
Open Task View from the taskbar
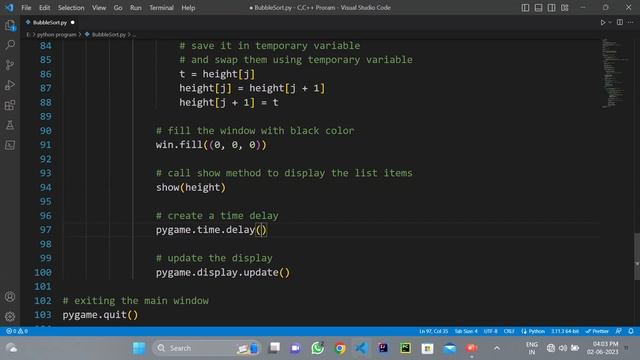(x=274, y=348)
